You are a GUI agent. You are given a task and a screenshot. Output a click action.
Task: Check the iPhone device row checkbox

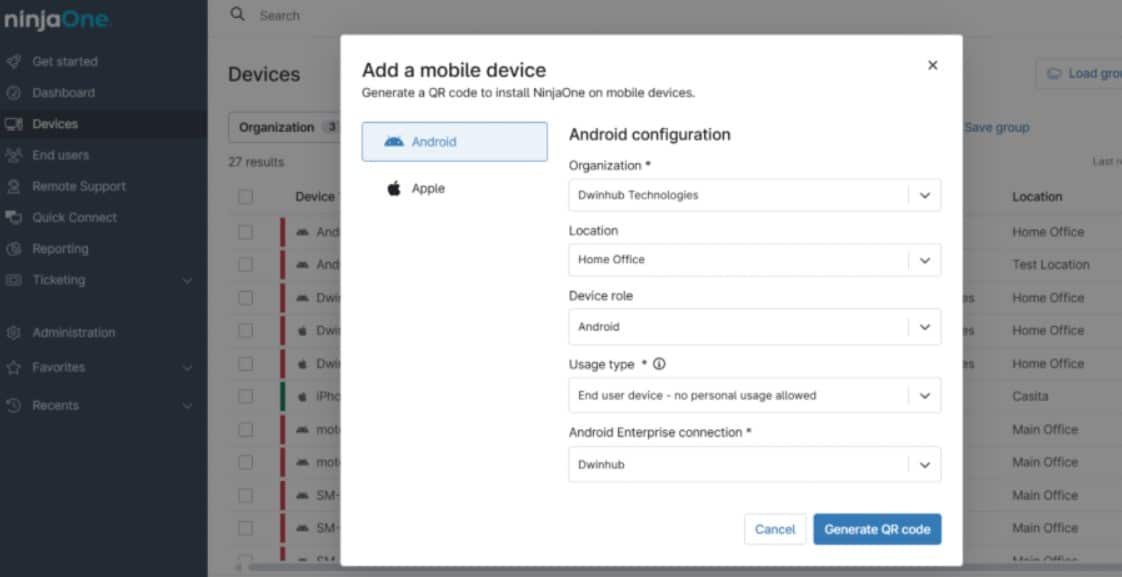coord(245,397)
